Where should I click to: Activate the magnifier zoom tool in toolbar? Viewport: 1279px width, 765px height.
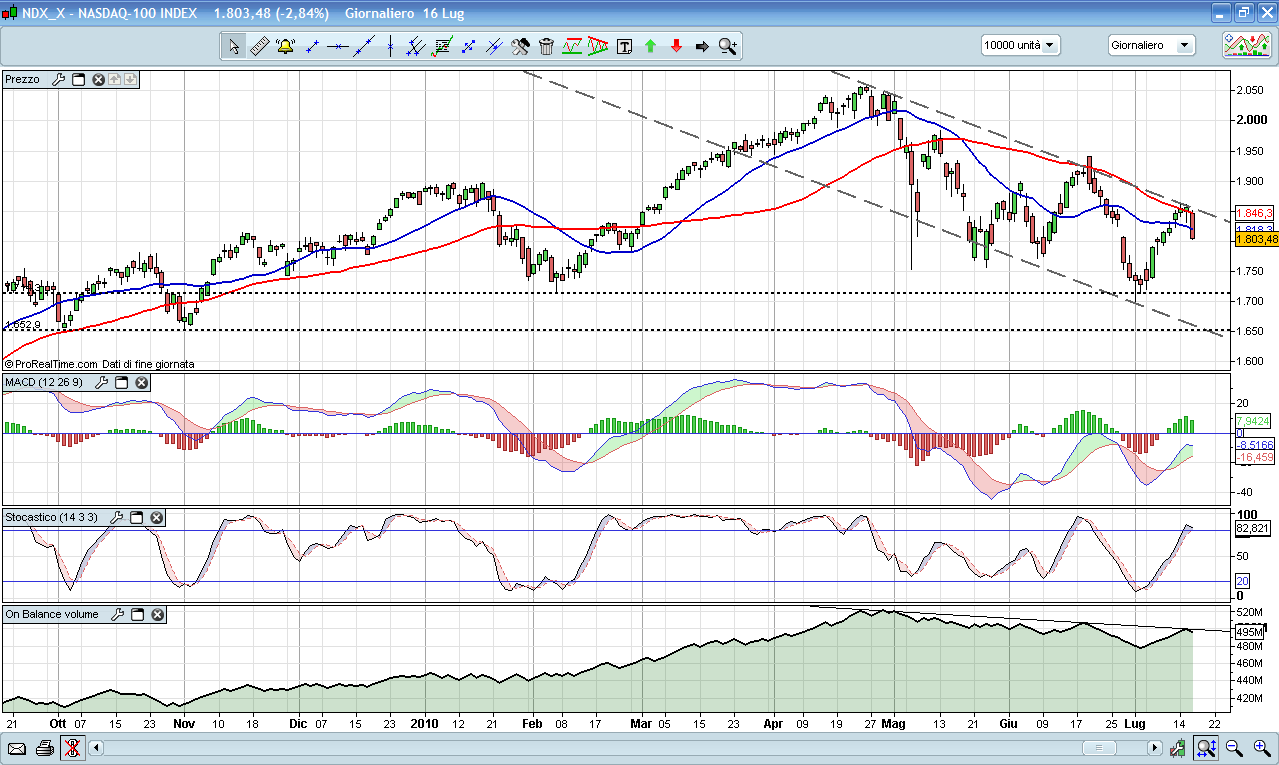point(727,46)
